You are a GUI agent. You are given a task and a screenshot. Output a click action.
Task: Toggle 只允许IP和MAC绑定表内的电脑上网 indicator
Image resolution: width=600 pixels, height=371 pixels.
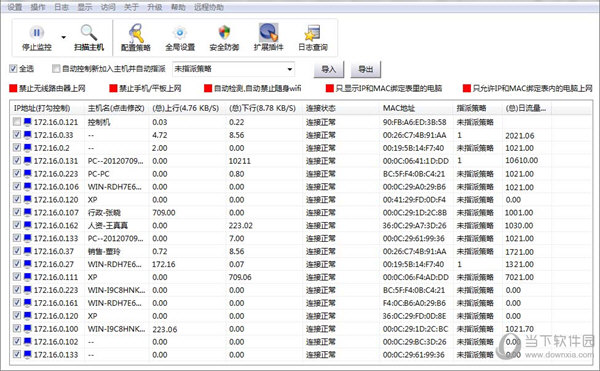466,89
